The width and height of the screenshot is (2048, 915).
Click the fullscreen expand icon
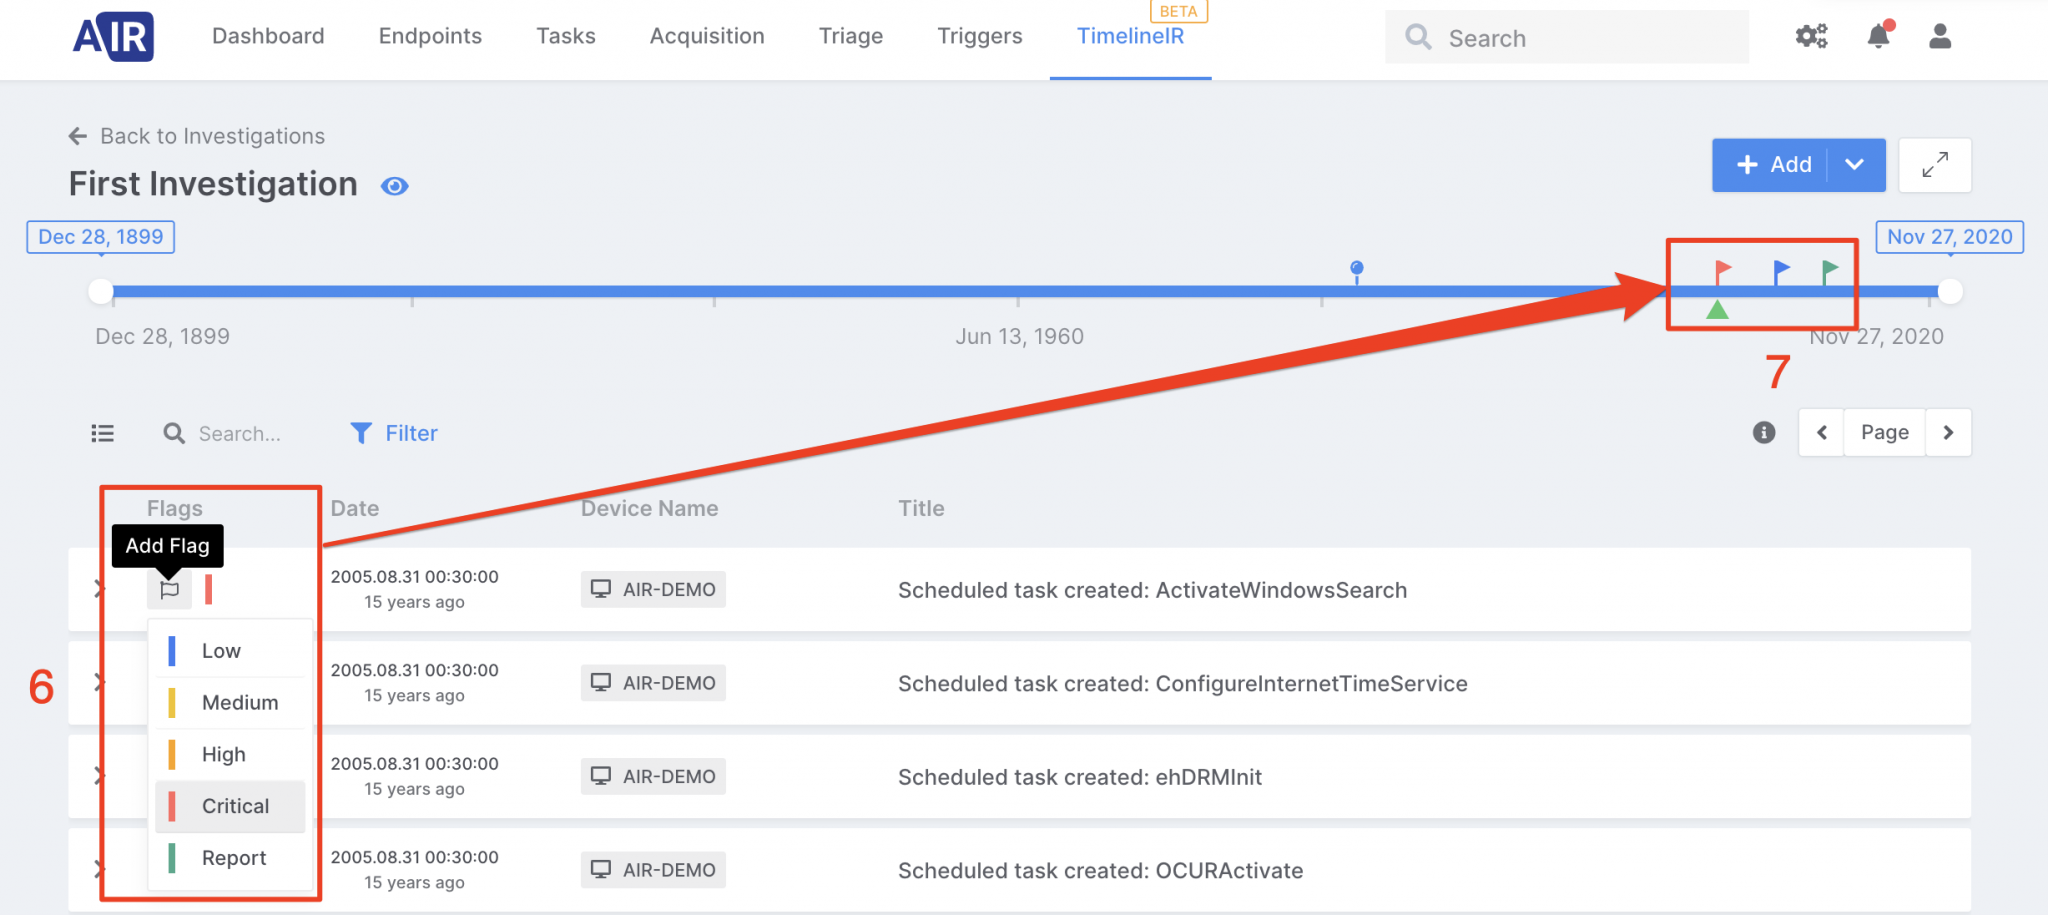point(1934,165)
